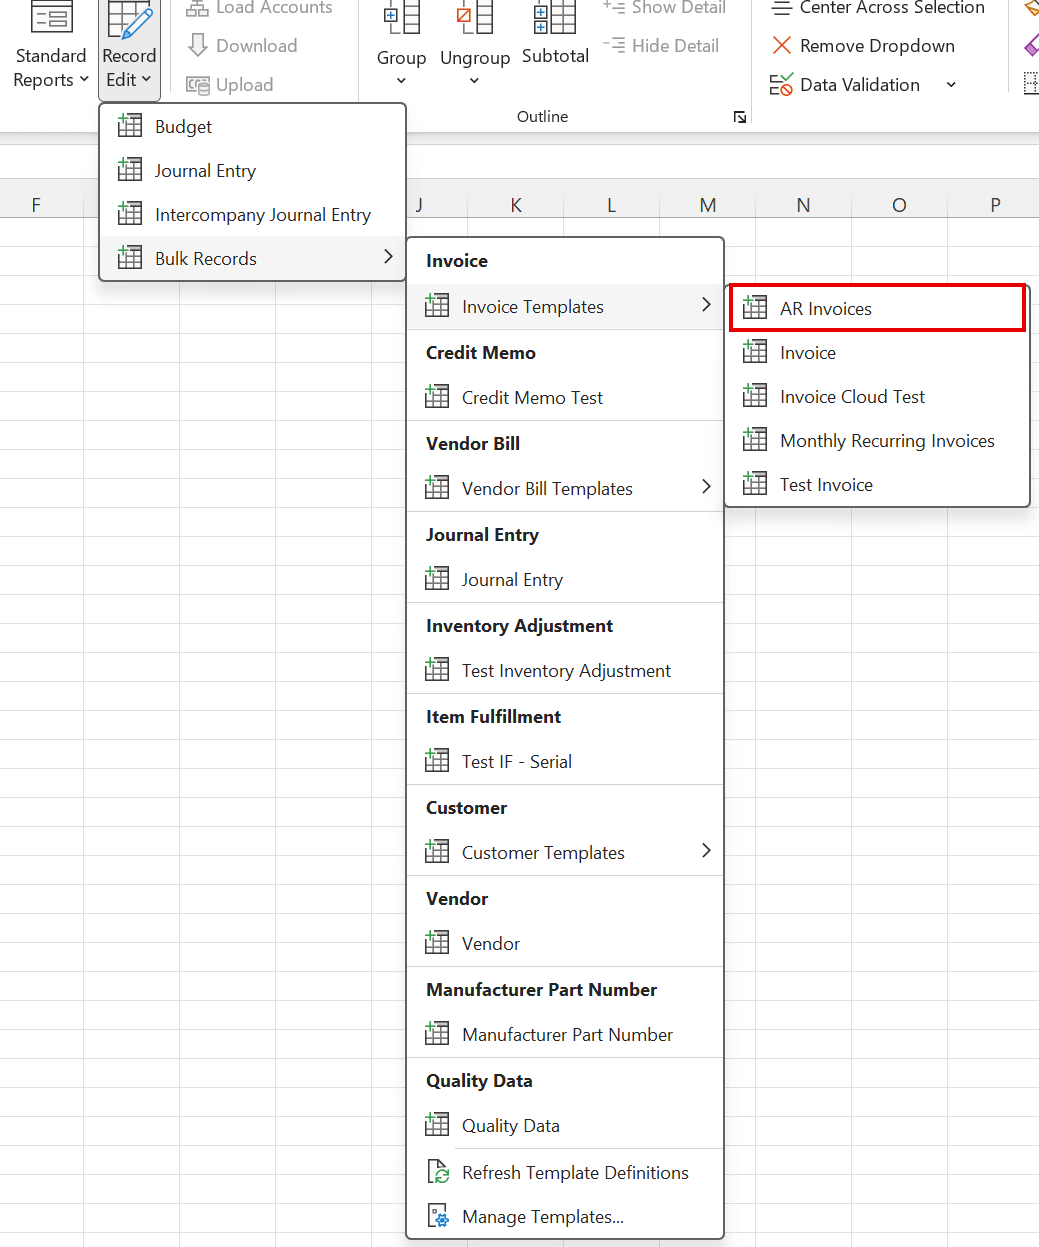Open the Invoice Templates submenu
This screenshot has width=1039, height=1247.
click(565, 306)
